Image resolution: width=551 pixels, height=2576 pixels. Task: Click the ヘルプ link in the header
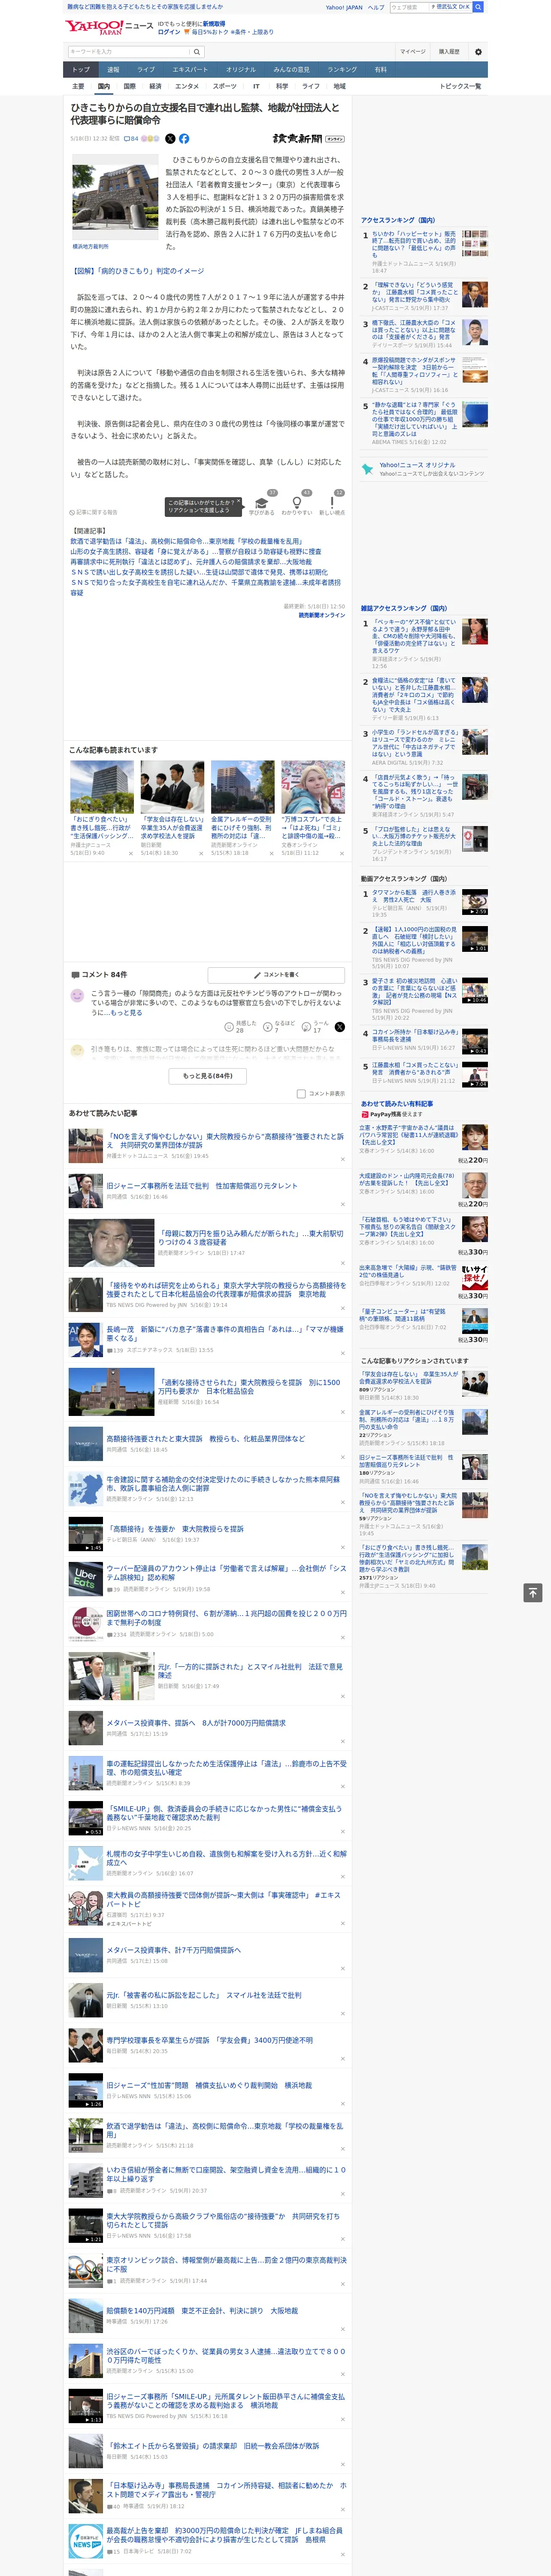pyautogui.click(x=376, y=7)
